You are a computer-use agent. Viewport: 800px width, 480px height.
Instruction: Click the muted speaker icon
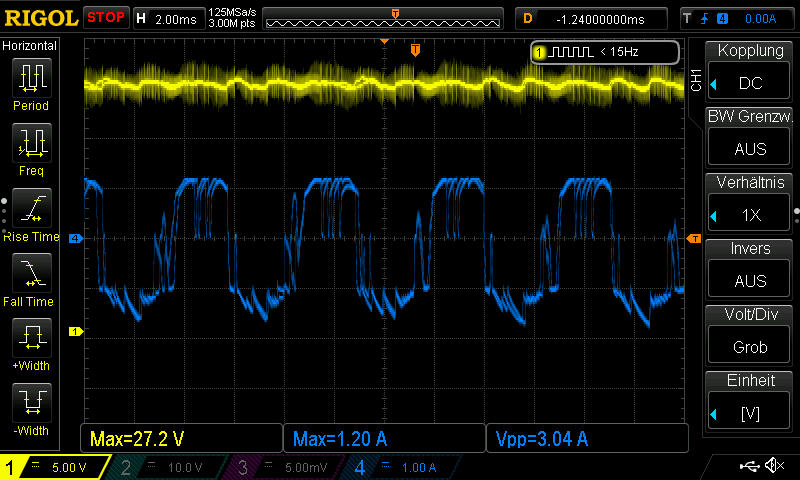(x=775, y=465)
